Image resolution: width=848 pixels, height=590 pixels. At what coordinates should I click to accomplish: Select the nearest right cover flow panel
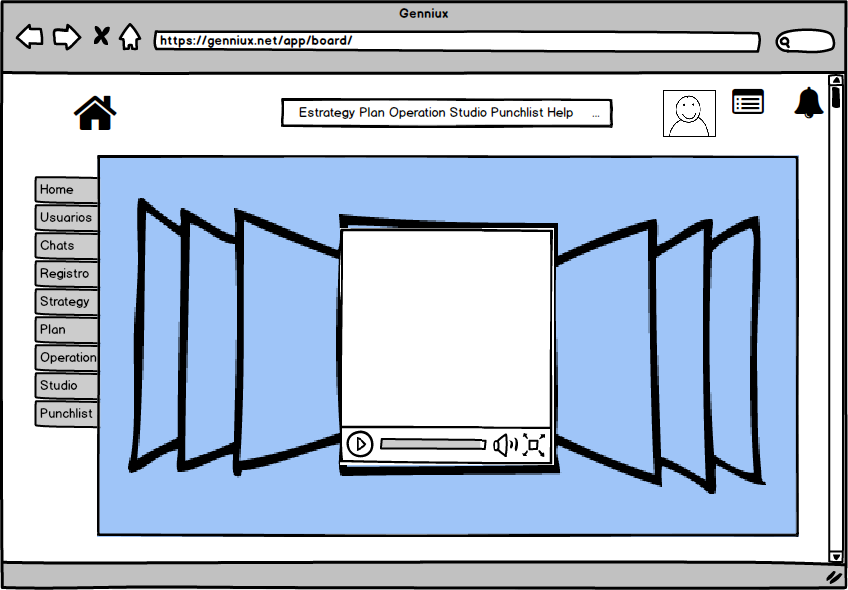tap(607, 352)
